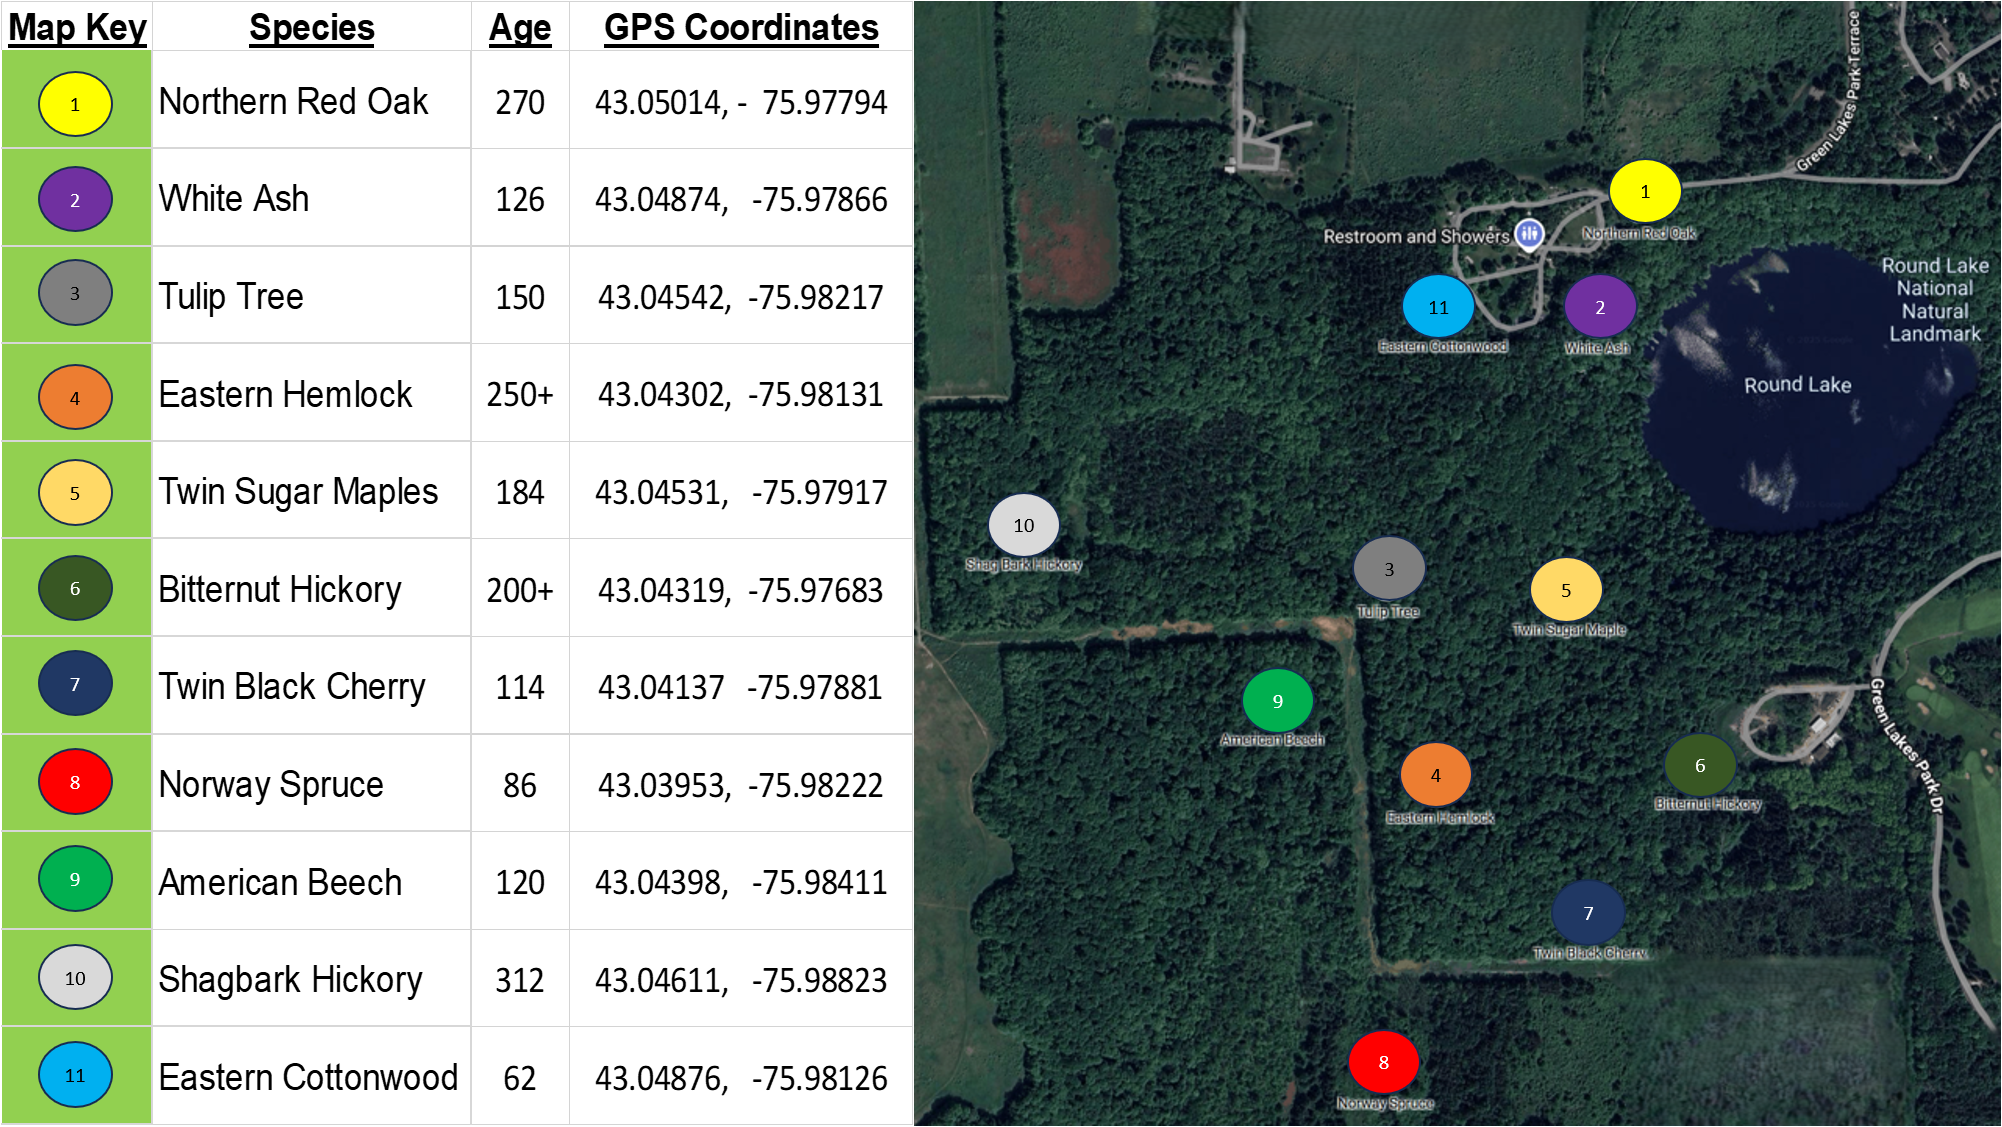Viewport: 2002px width, 1127px height.
Task: Click dark green Bitternut Hickory map marker
Action: [x=1699, y=765]
